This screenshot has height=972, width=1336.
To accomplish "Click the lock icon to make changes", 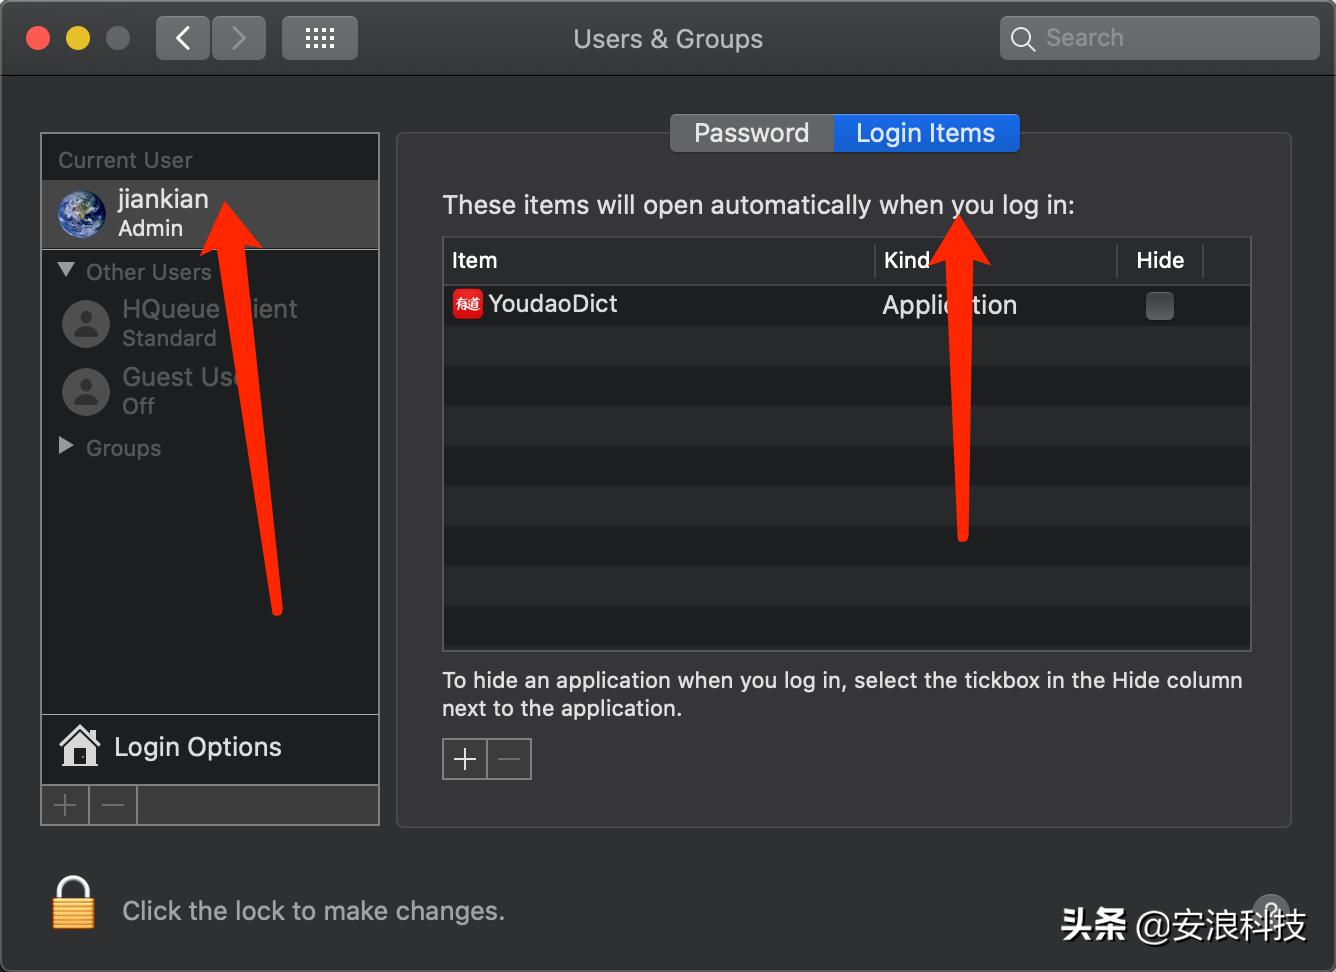I will pos(73,903).
